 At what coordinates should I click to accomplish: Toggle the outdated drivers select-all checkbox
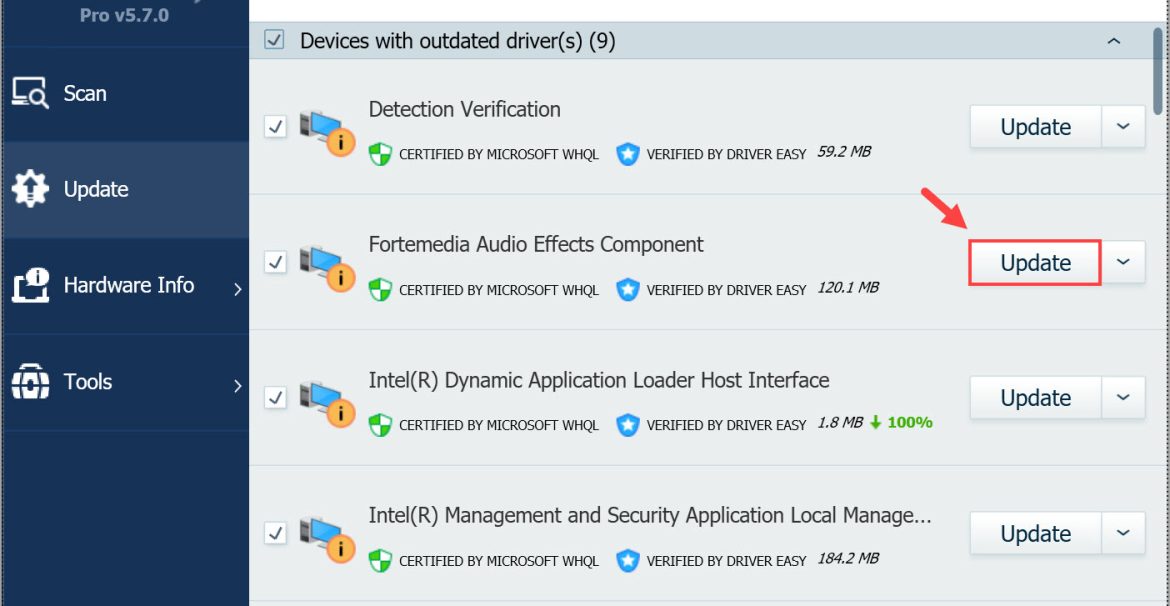275,40
